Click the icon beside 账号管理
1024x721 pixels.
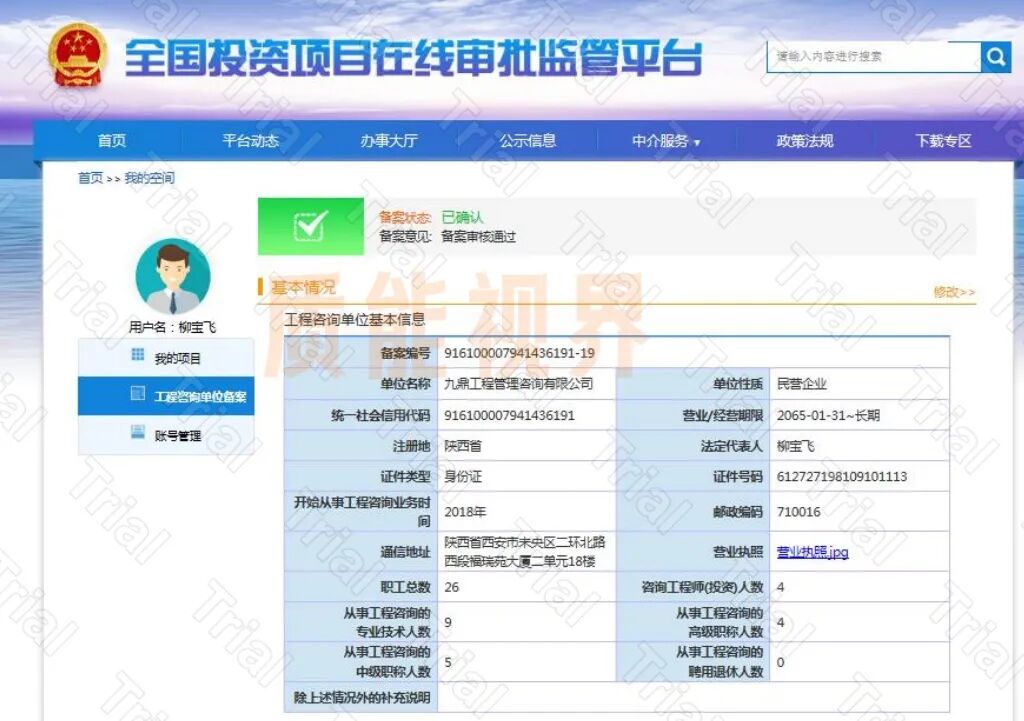point(138,434)
